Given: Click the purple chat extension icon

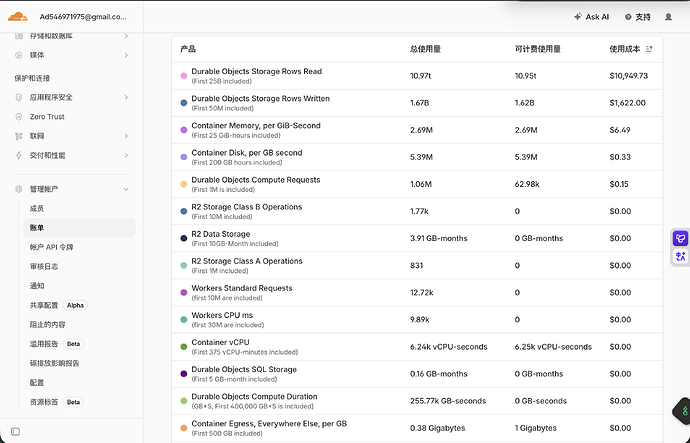Looking at the screenshot, I should click(x=680, y=238).
